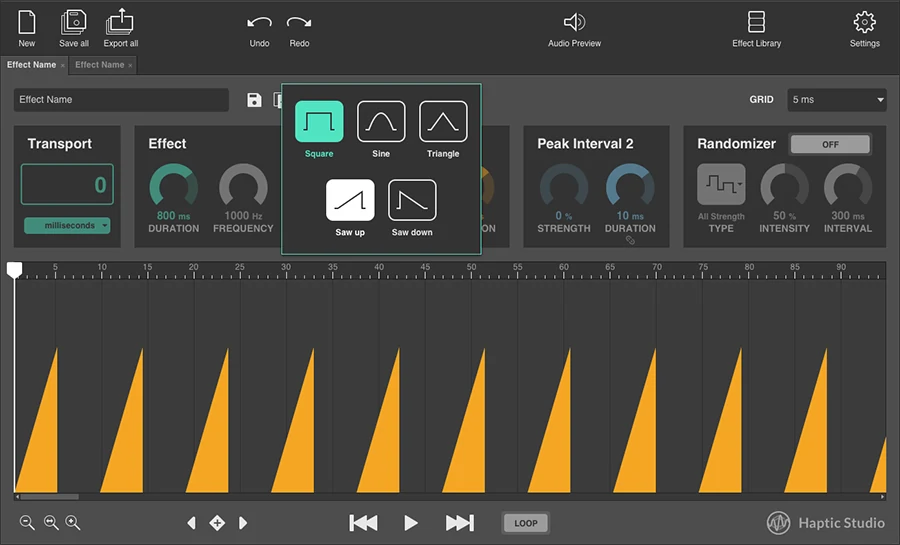Click the Frequency 1000 Hz knob
This screenshot has height=545, width=900.
pyautogui.click(x=243, y=186)
